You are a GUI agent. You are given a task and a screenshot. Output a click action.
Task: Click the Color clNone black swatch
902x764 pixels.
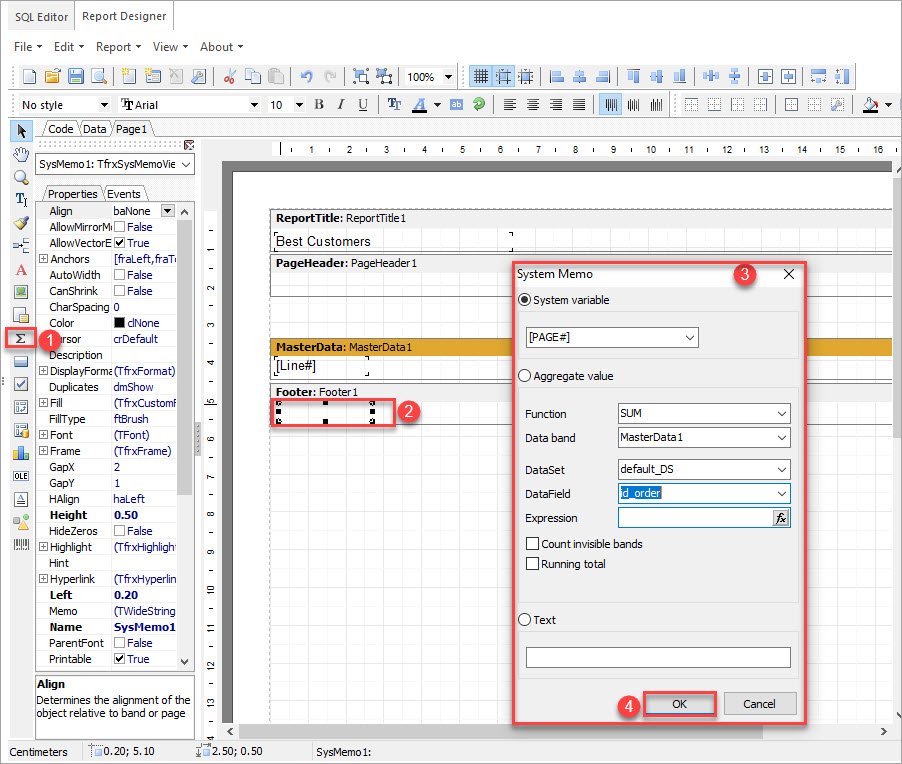[119, 323]
